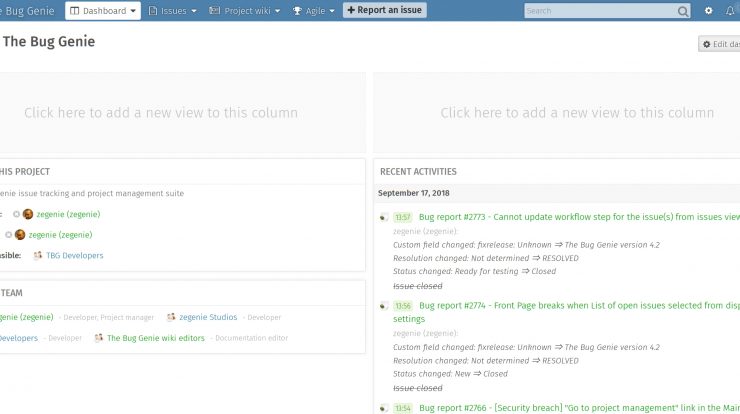740x414 pixels.
Task: Click the Recent Activities panel heading
Action: click(x=418, y=171)
